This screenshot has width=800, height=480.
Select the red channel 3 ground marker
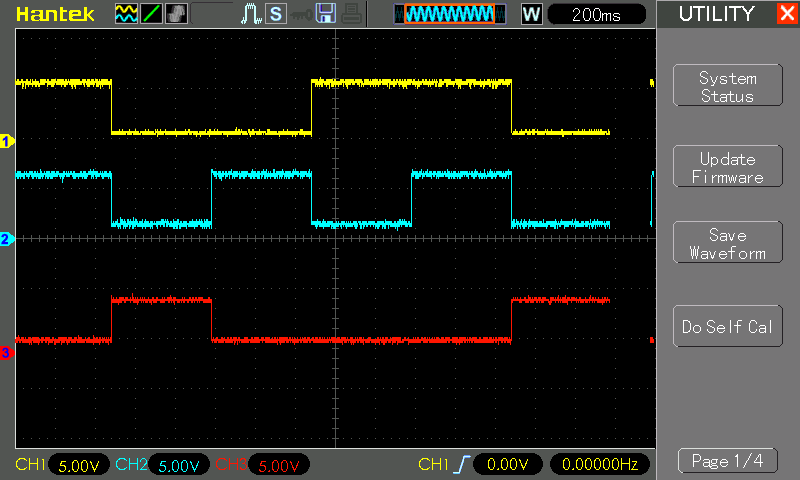pyautogui.click(x=6, y=352)
